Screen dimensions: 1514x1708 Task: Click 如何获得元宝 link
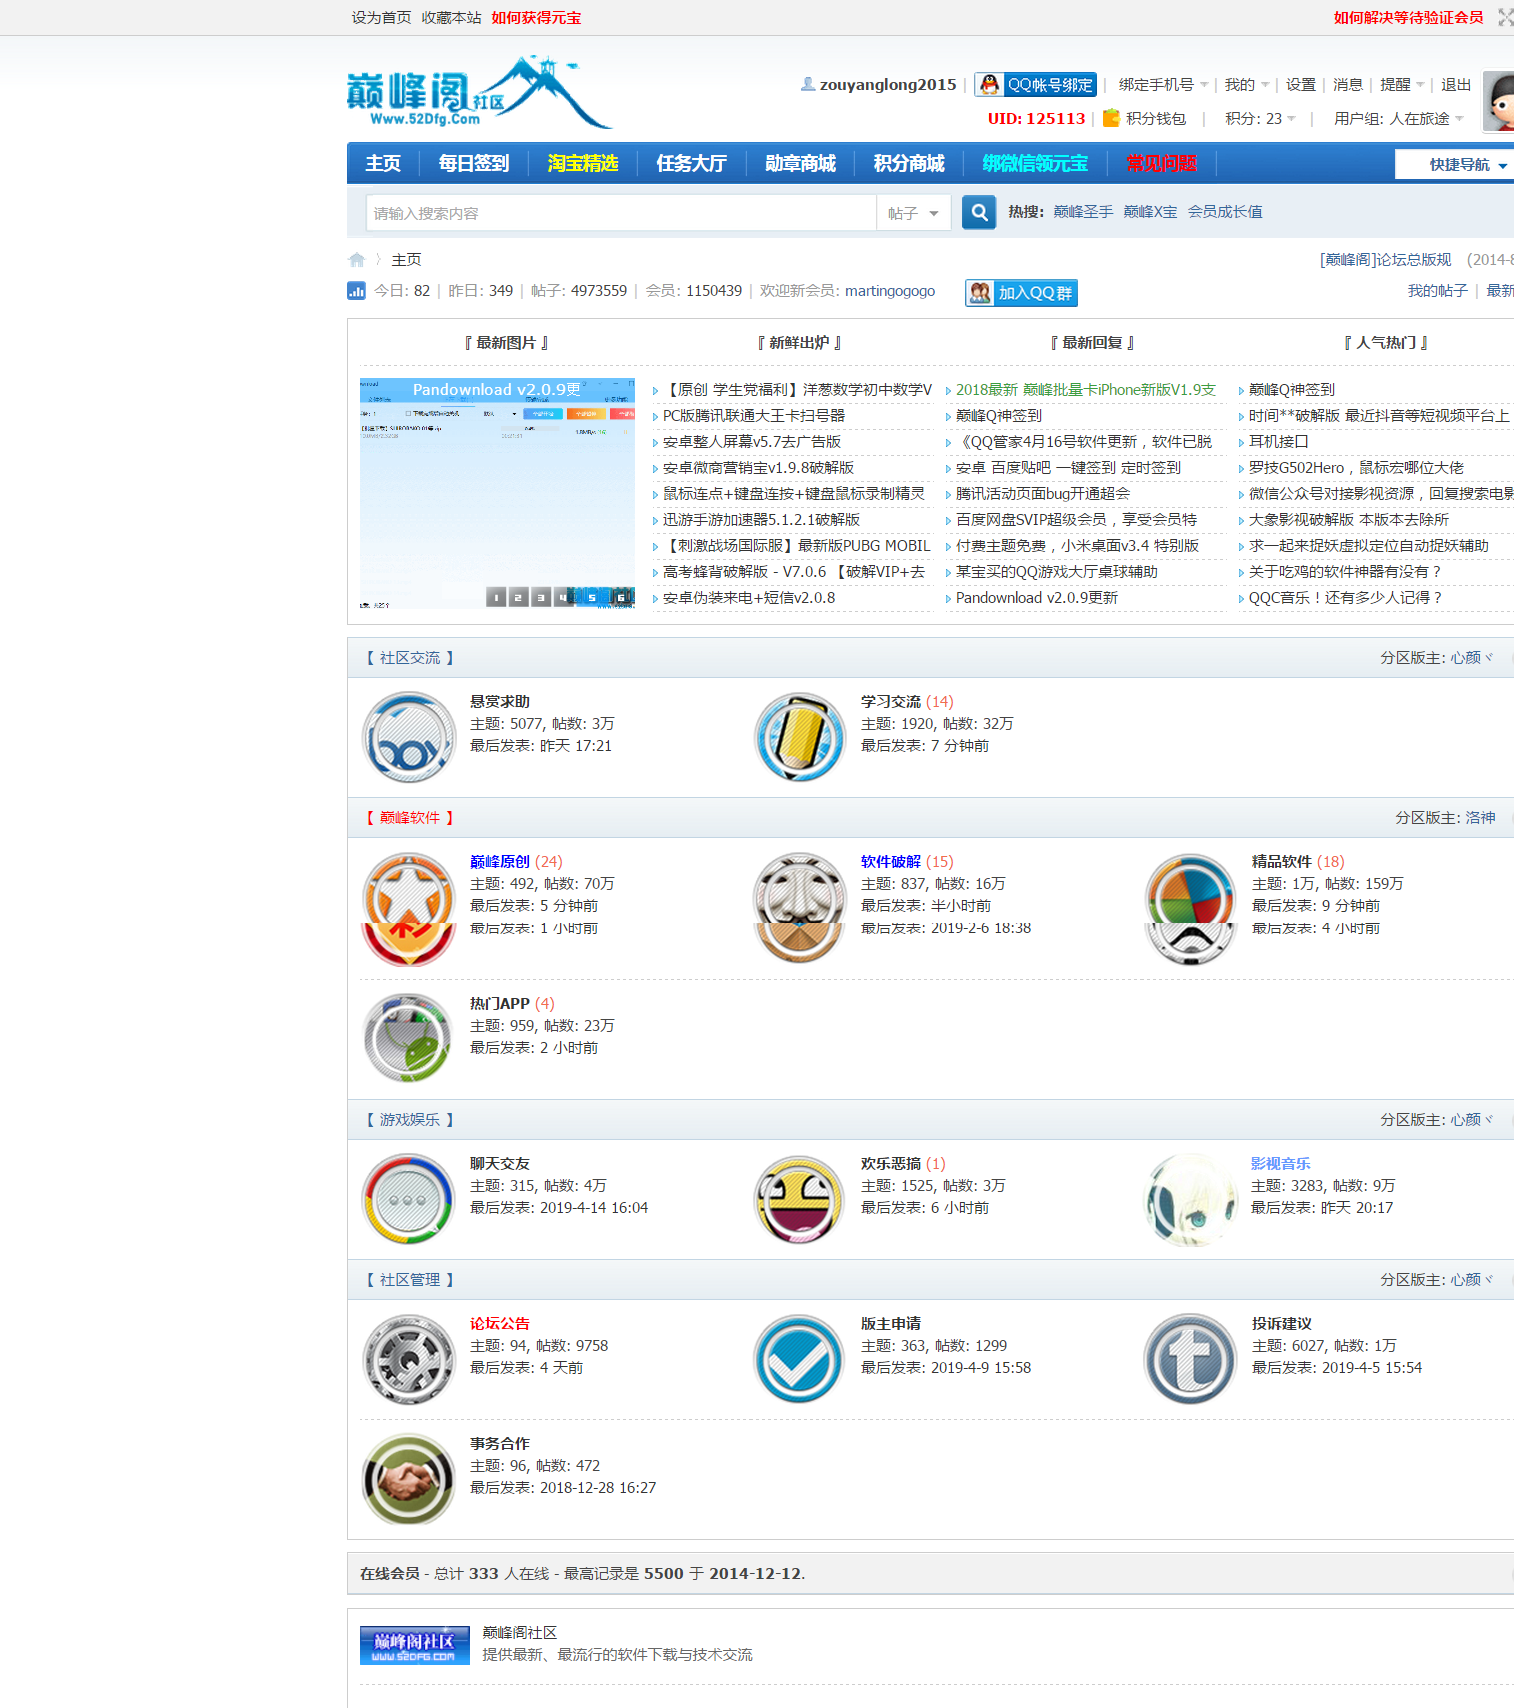click(536, 18)
